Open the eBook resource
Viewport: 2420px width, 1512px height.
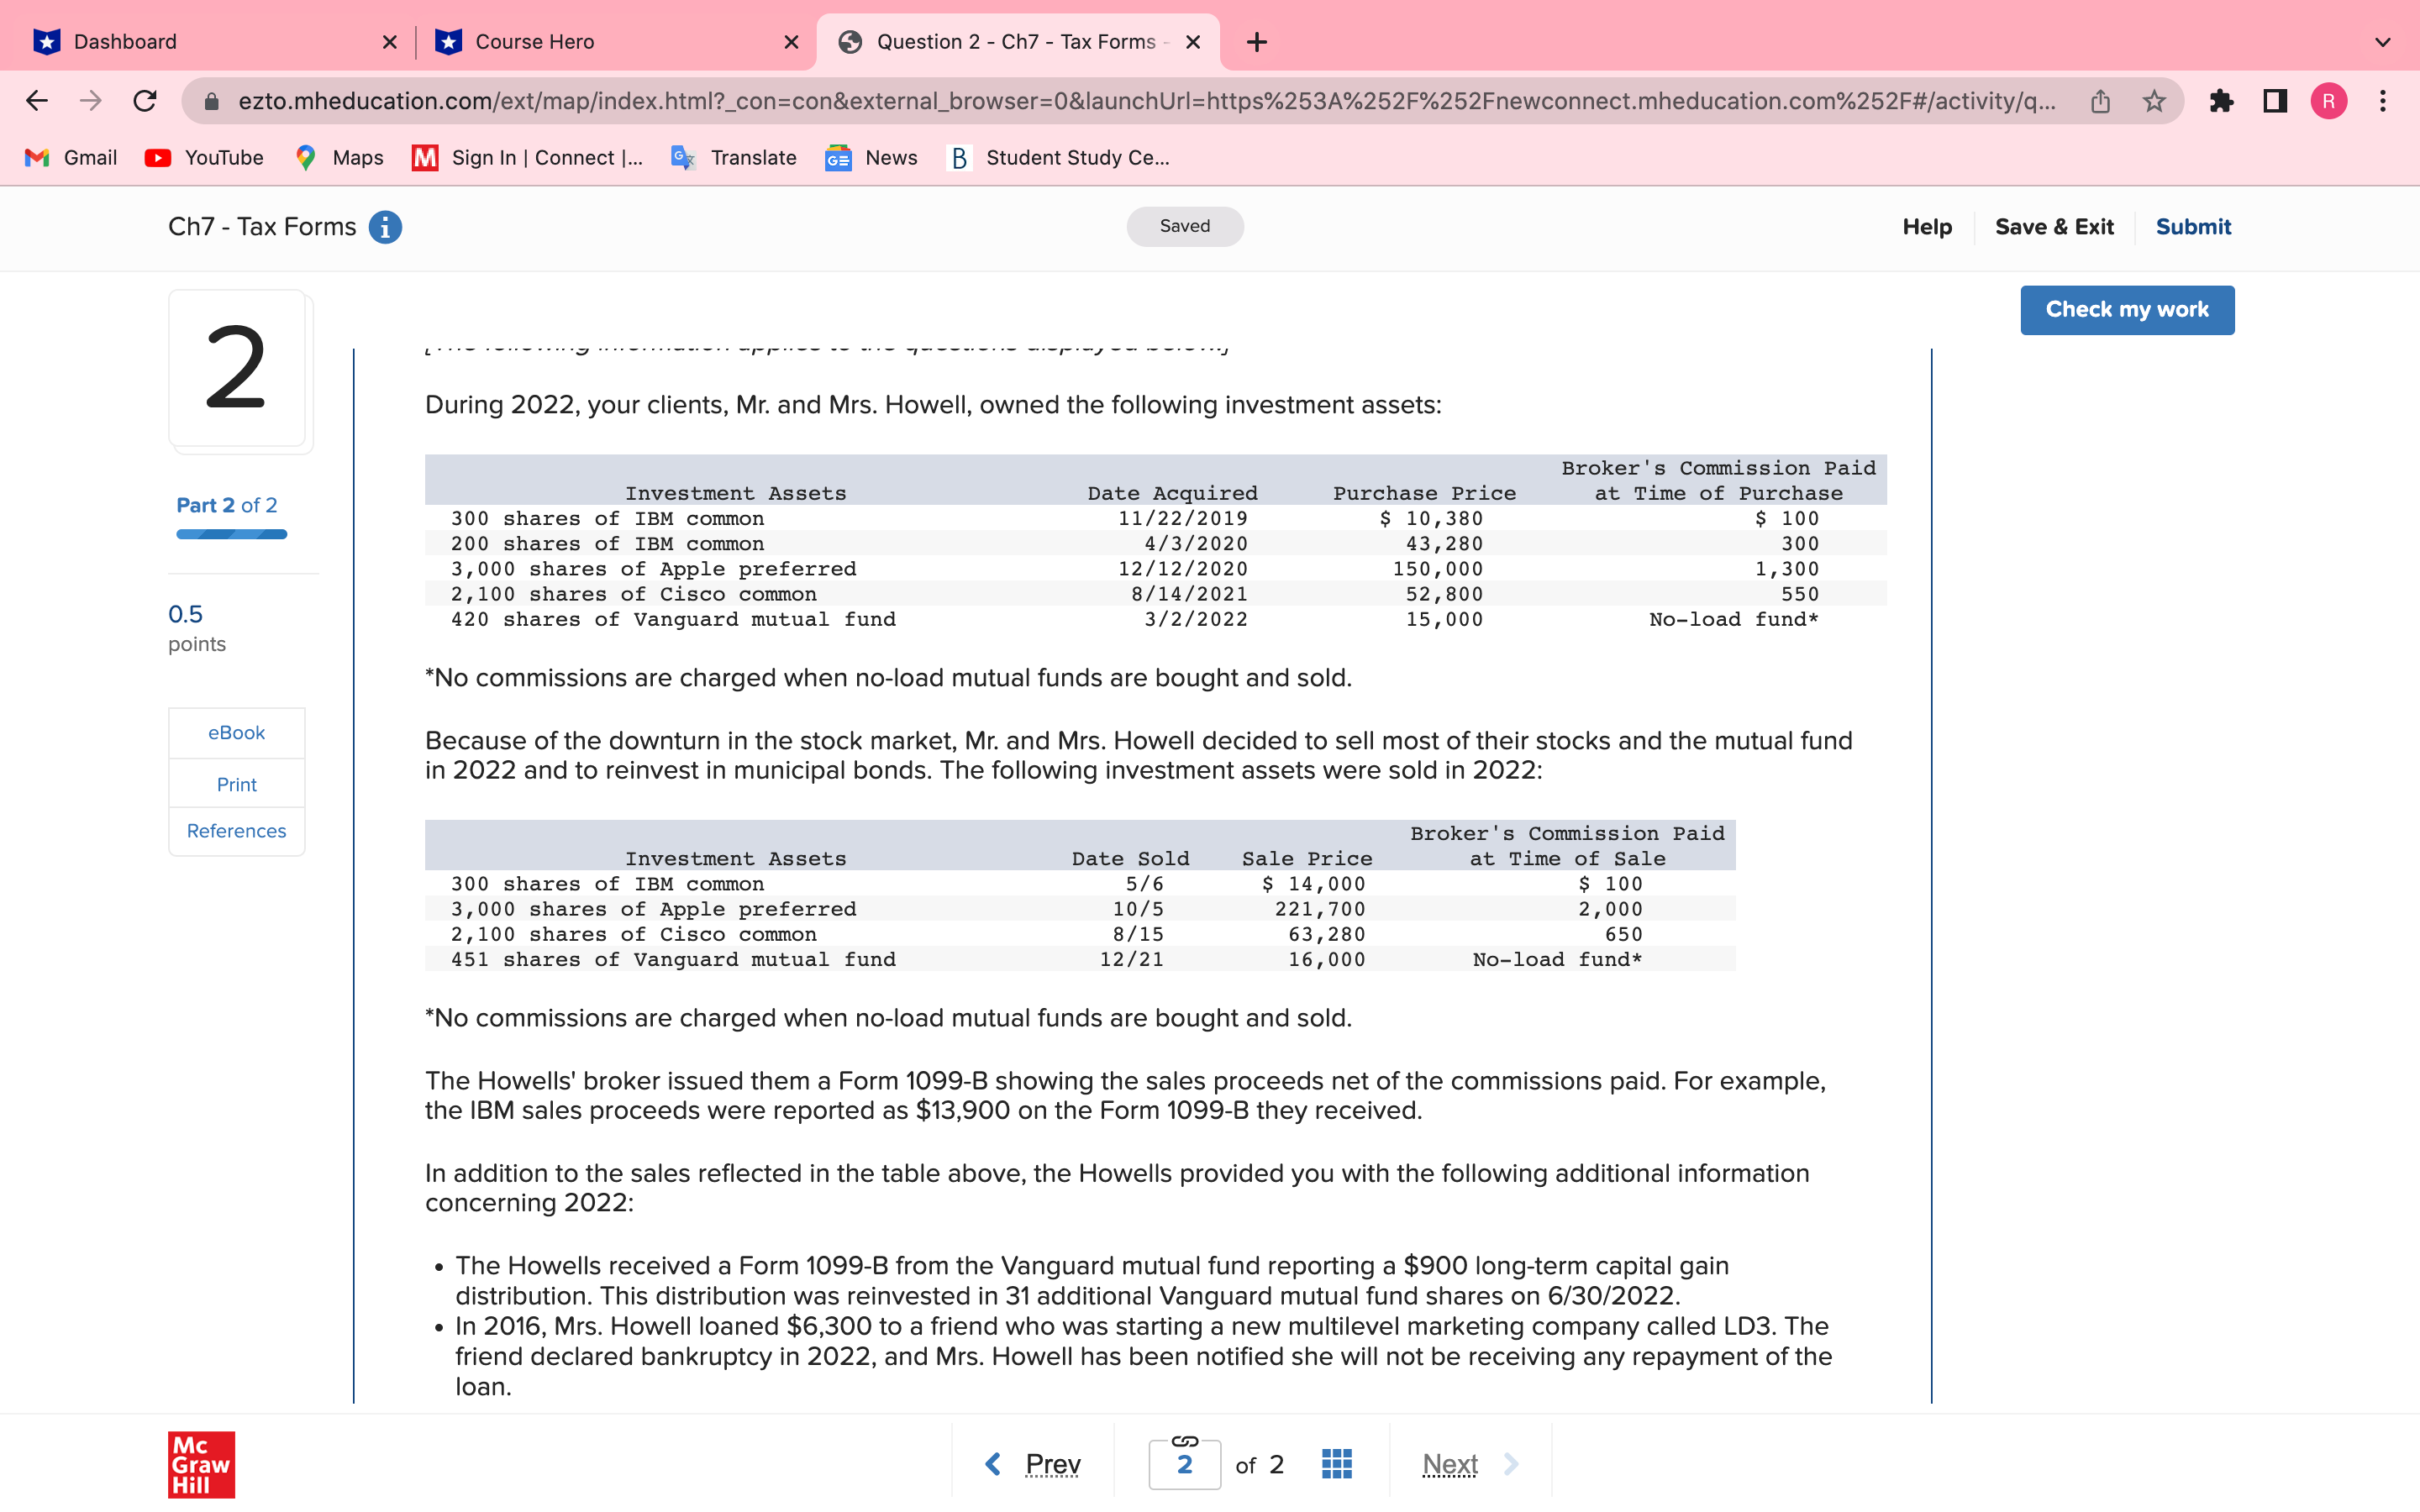(236, 733)
